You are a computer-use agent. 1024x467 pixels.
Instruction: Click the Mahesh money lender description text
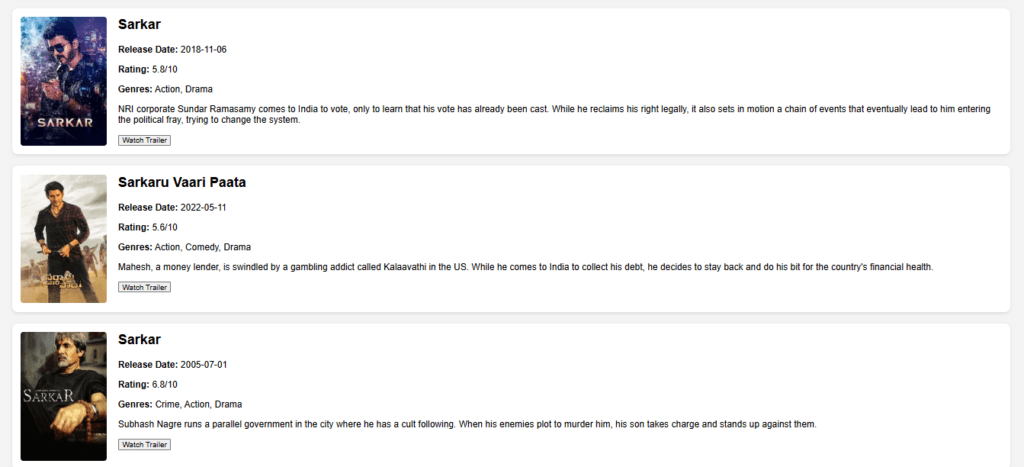click(x=526, y=267)
